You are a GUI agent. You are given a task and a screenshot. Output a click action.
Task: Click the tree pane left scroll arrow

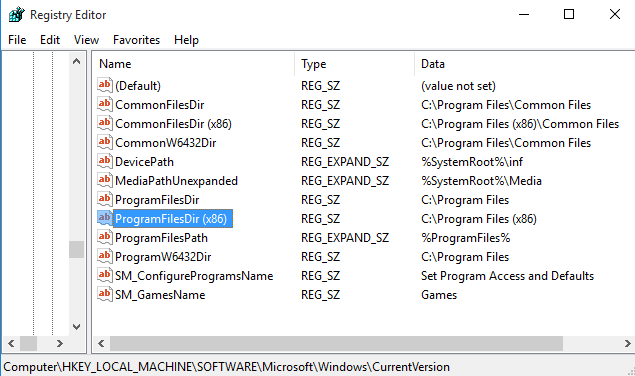pyautogui.click(x=11, y=344)
